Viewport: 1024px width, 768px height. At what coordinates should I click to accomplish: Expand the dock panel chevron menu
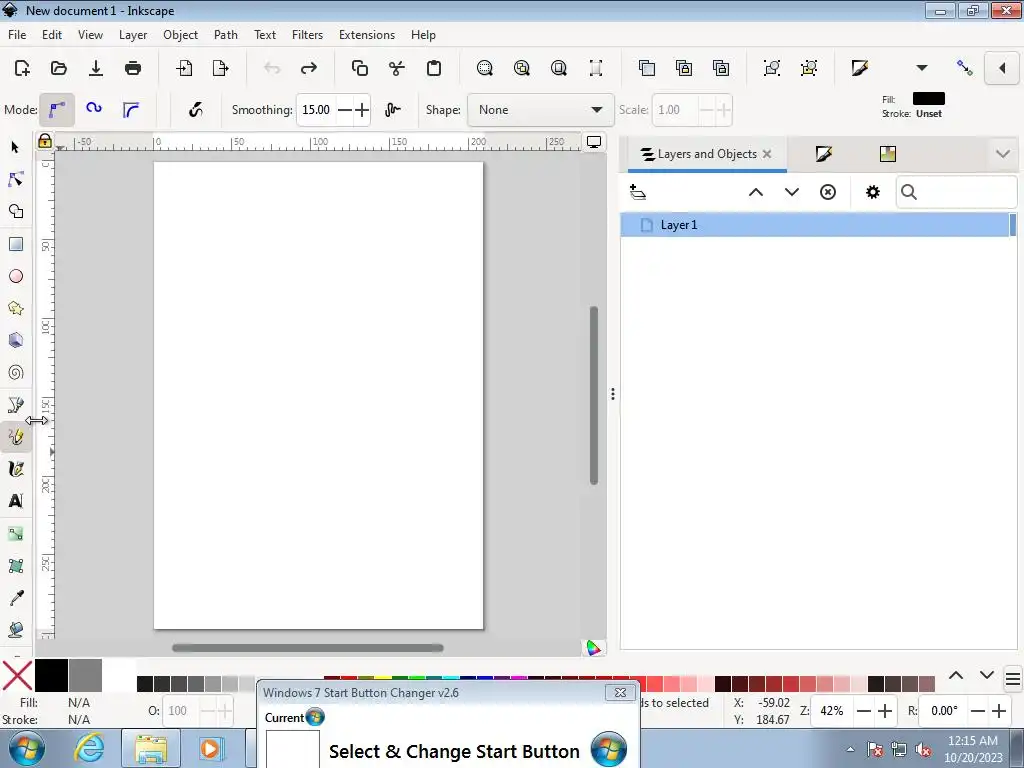coord(1002,154)
